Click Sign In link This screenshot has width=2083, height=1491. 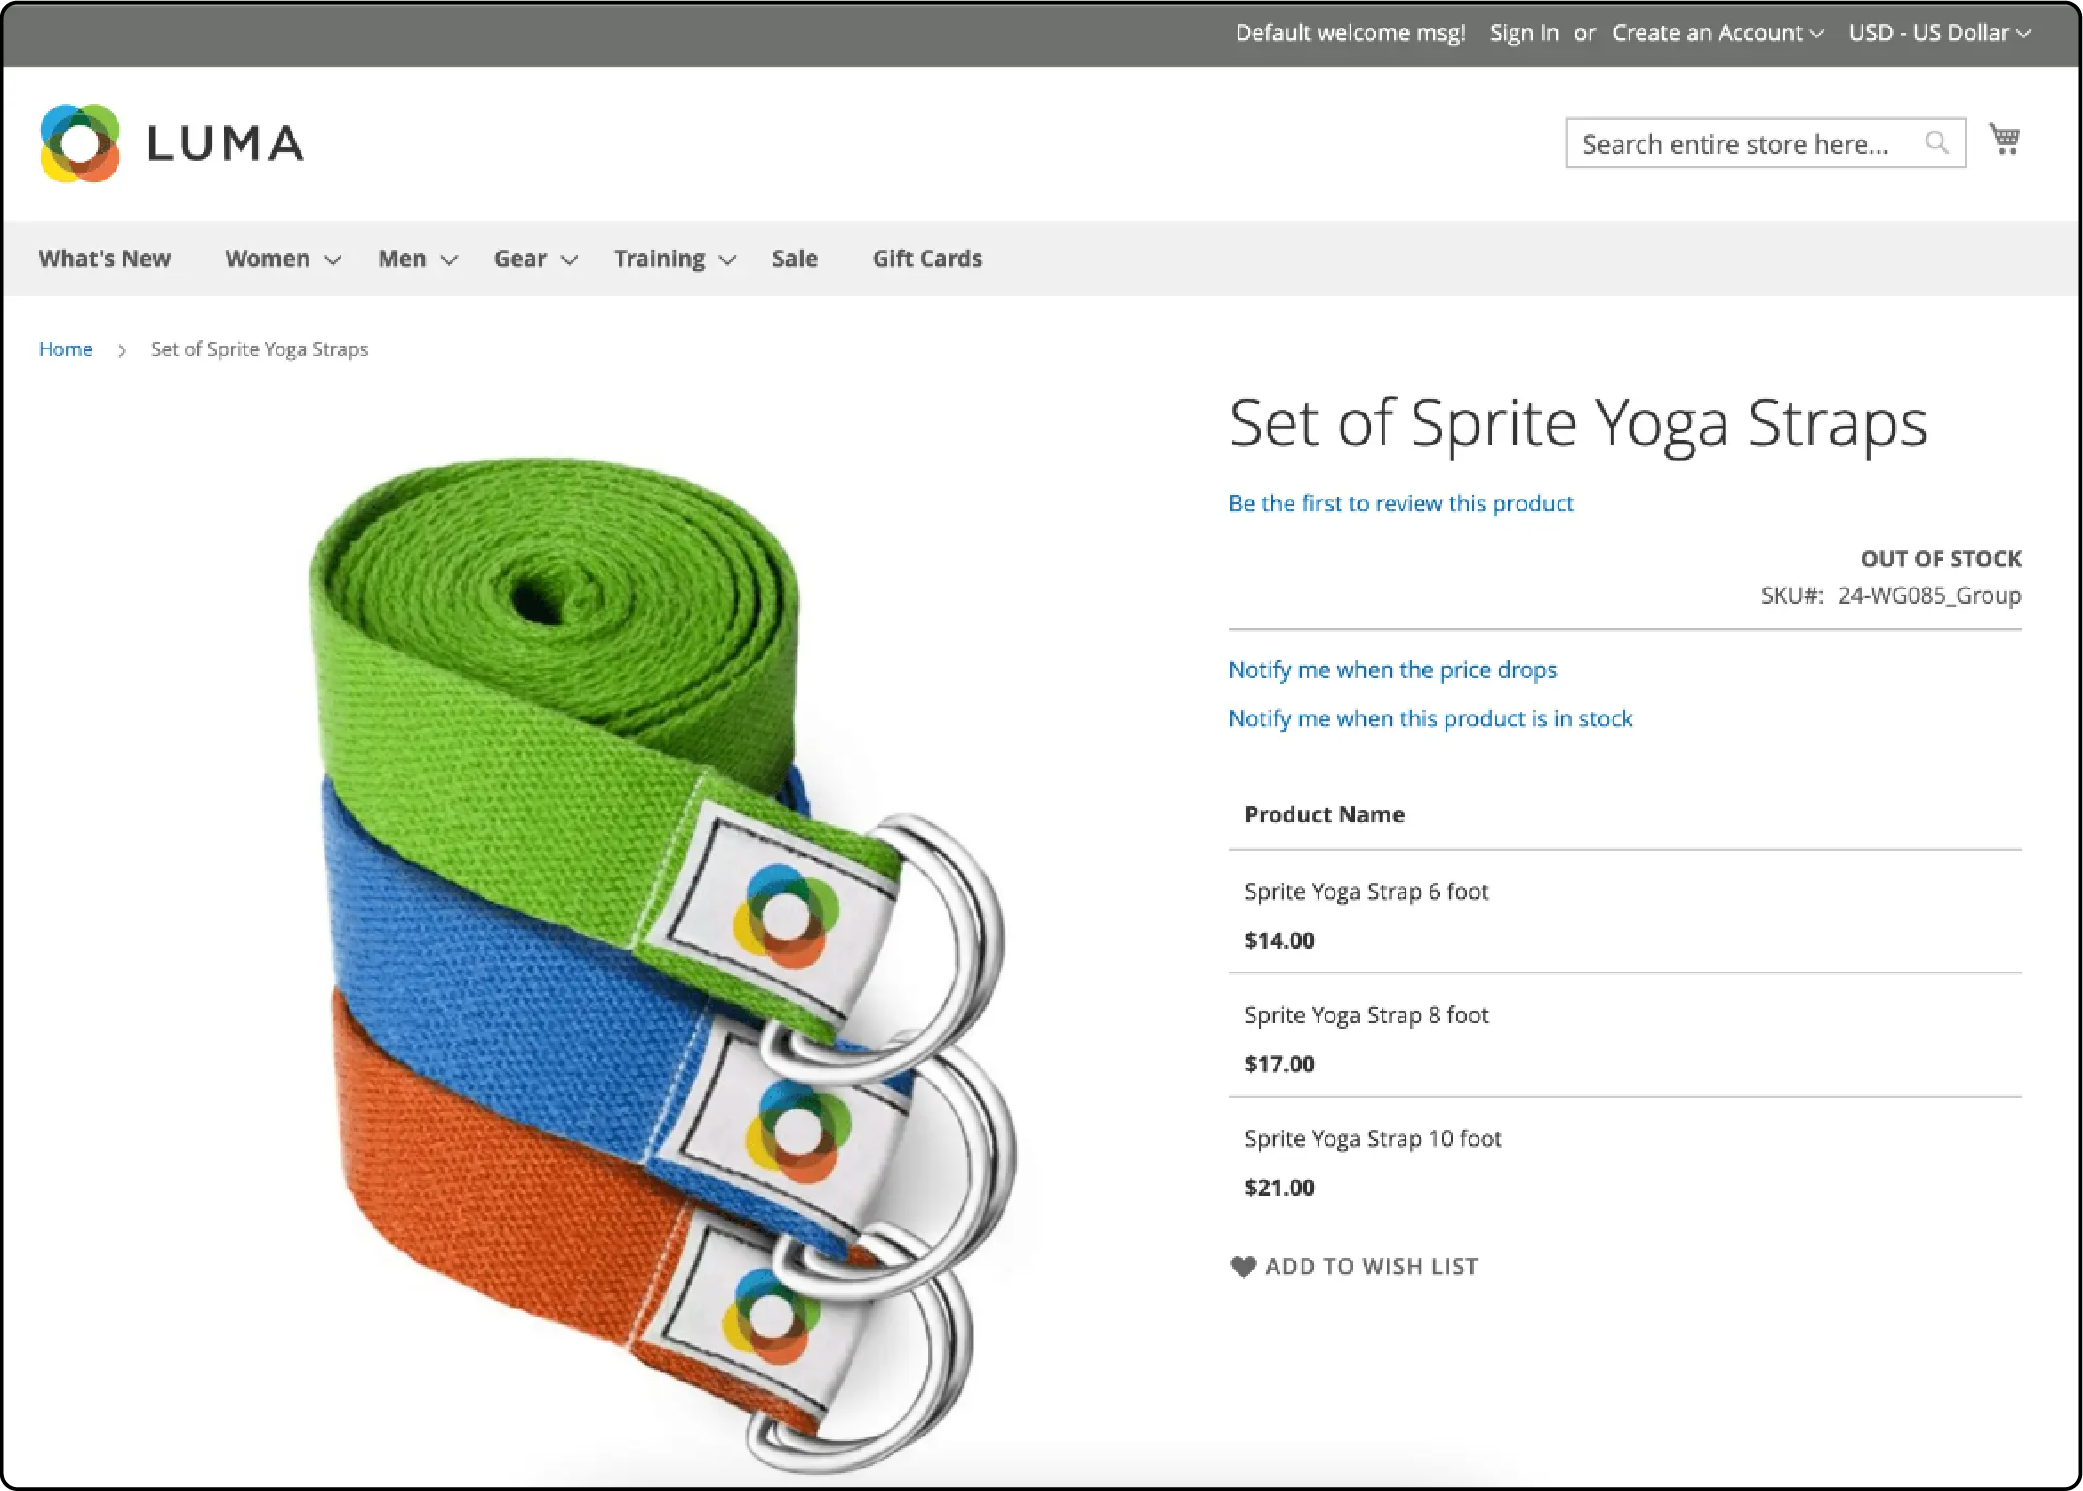click(x=1522, y=32)
